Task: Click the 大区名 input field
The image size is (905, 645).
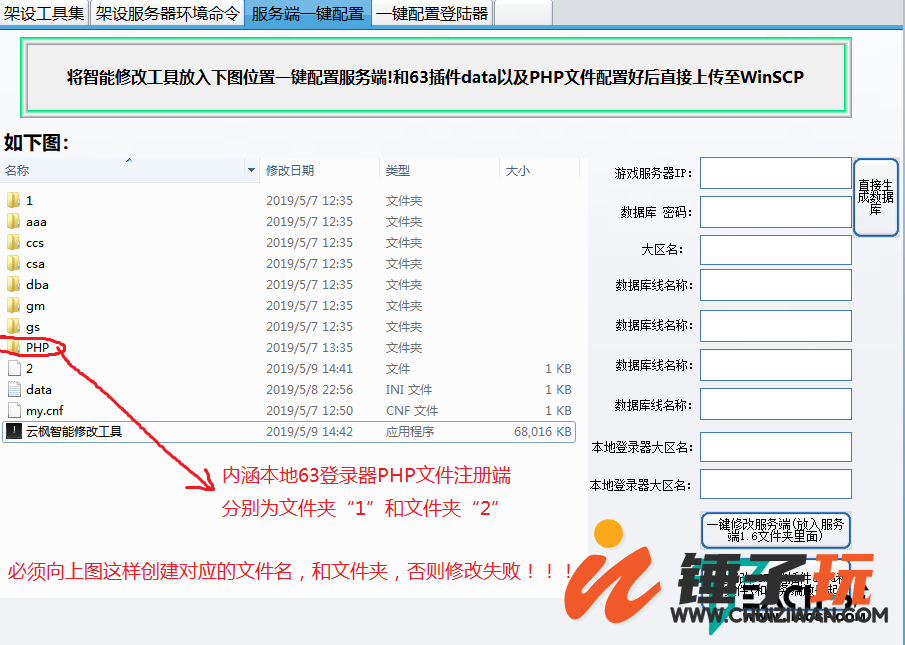Action: click(x=775, y=250)
